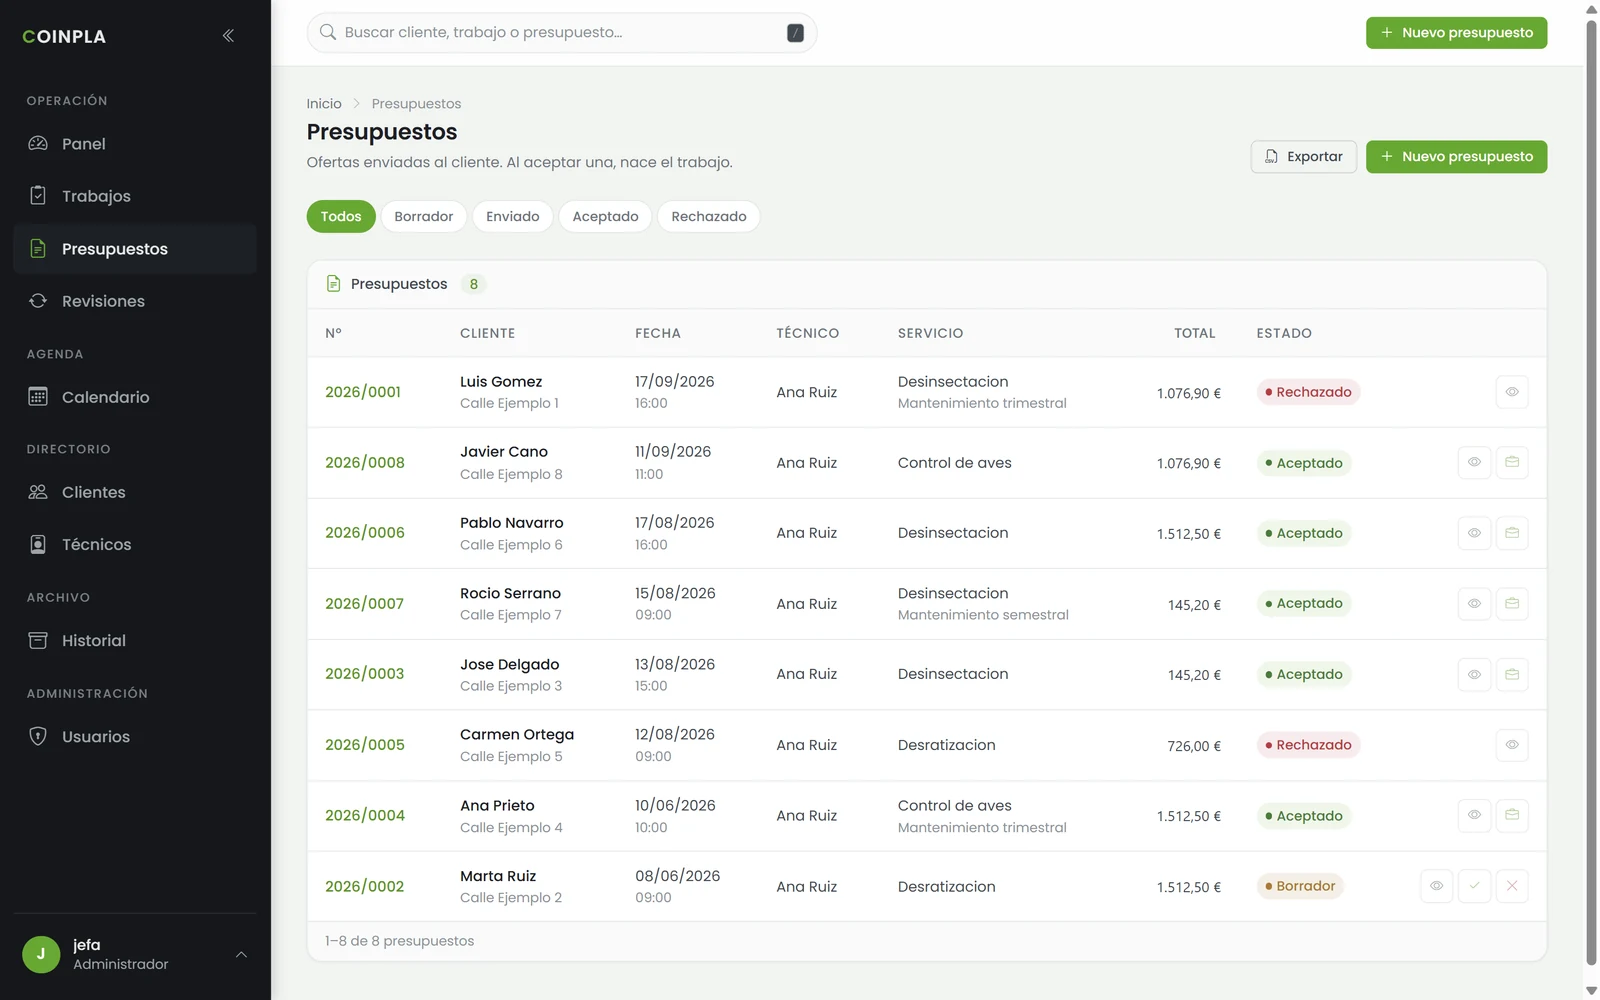Open the job for quote 2026/0003 (briefcase icon)
Screen dimensions: 1600x1000
pyautogui.click(x=1512, y=674)
